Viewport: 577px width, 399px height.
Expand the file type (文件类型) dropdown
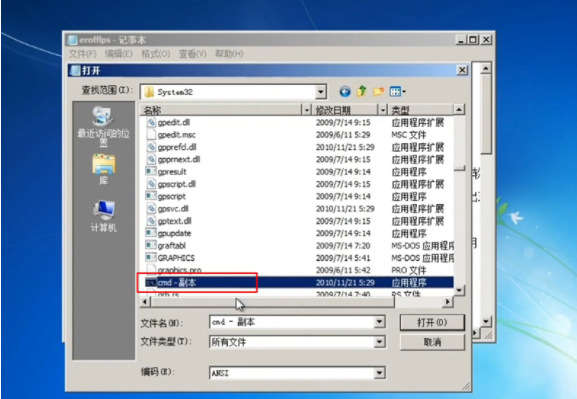pyautogui.click(x=379, y=342)
